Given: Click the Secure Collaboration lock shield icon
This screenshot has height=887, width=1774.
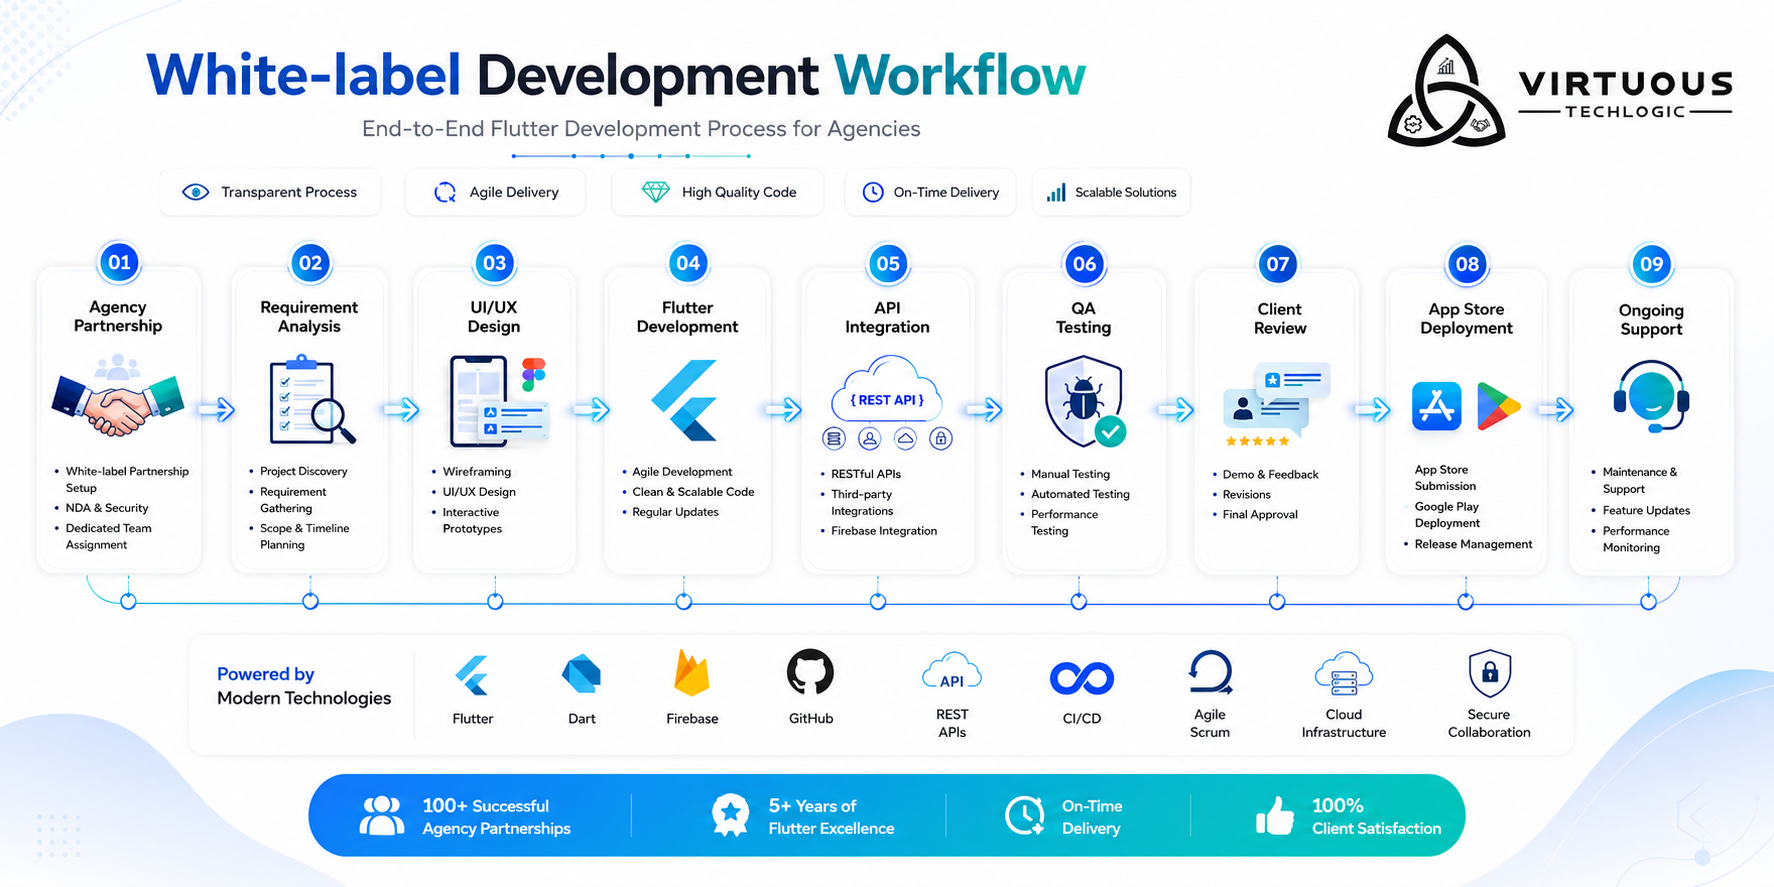Looking at the screenshot, I should tap(1489, 673).
